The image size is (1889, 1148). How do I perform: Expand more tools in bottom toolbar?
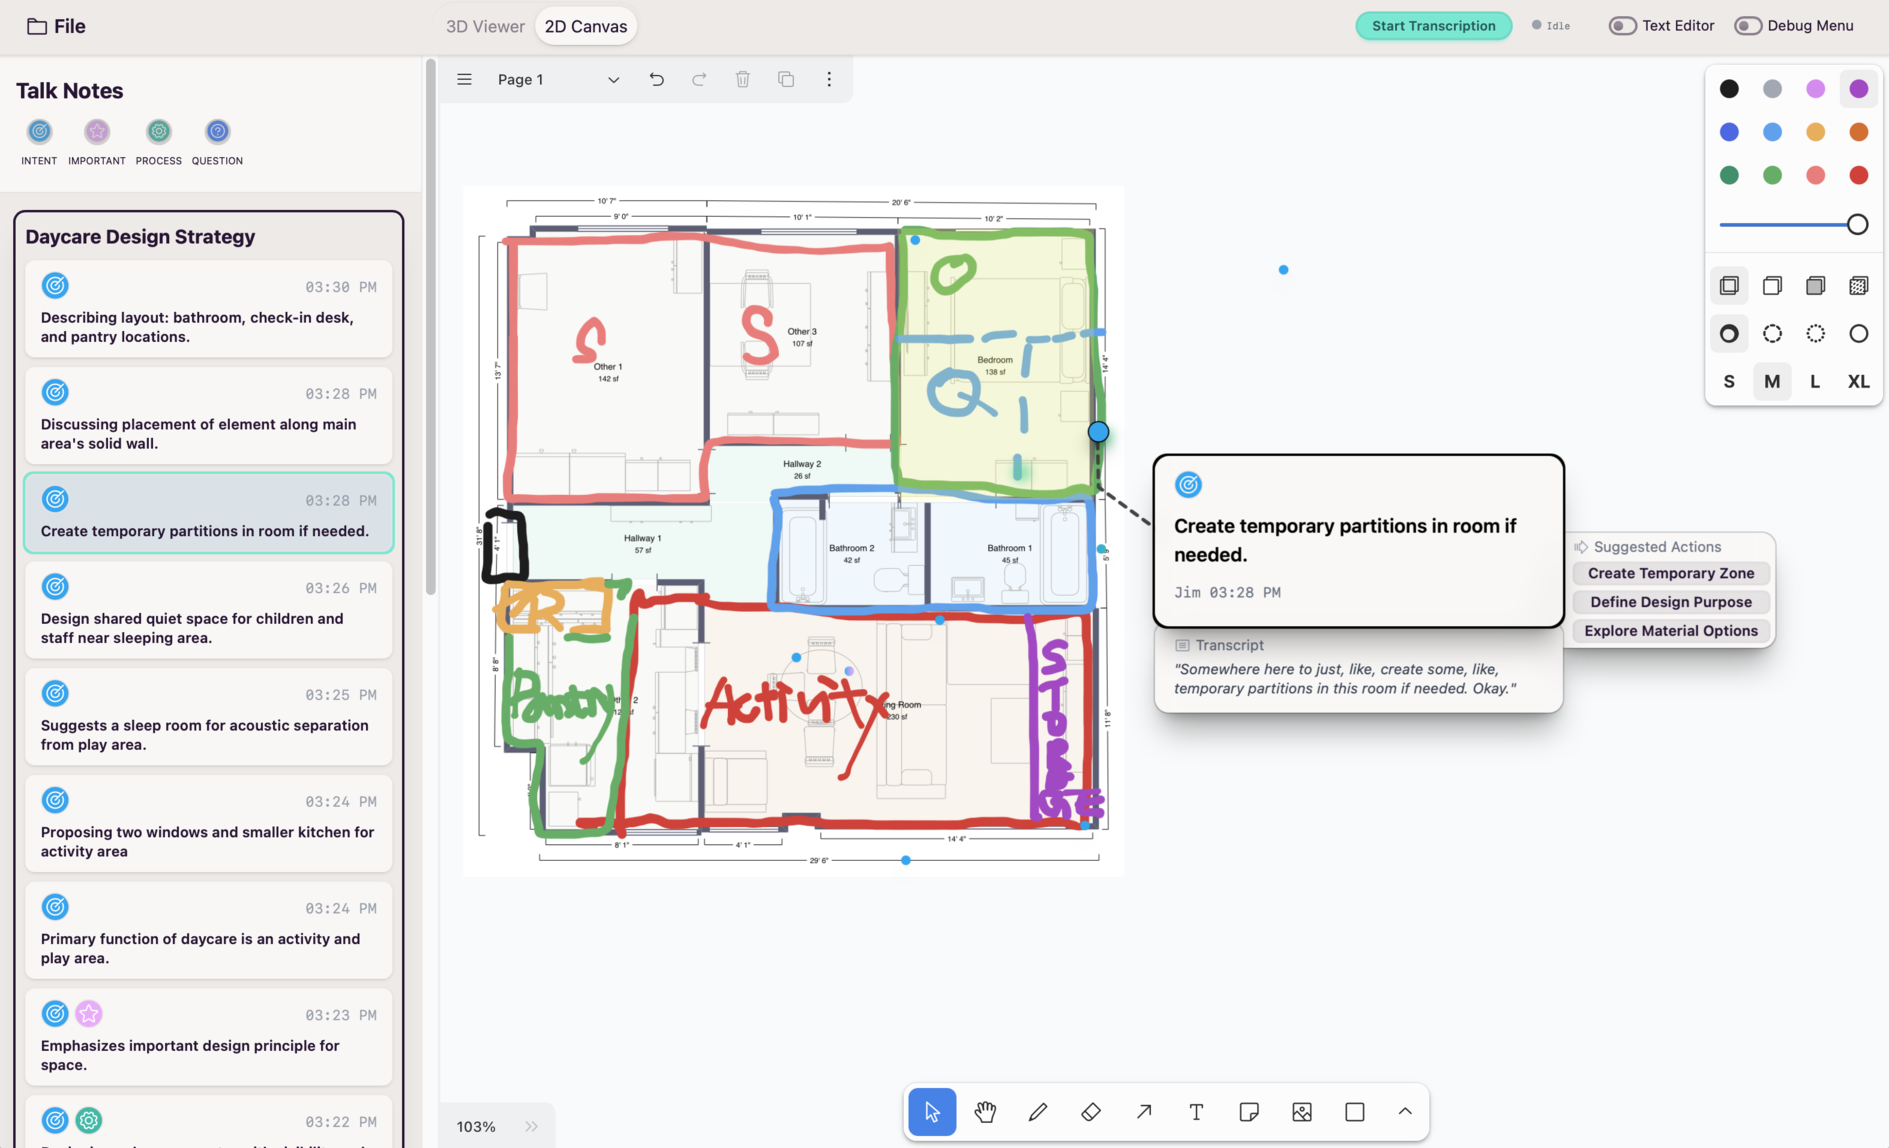click(x=1405, y=1112)
